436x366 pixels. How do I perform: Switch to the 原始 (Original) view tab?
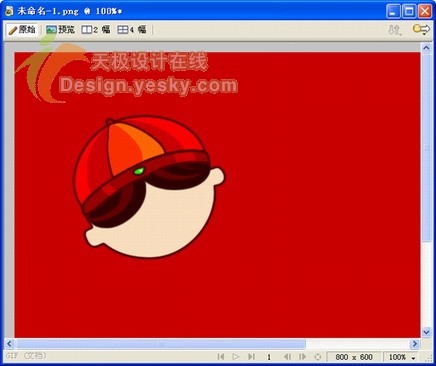coord(22,30)
